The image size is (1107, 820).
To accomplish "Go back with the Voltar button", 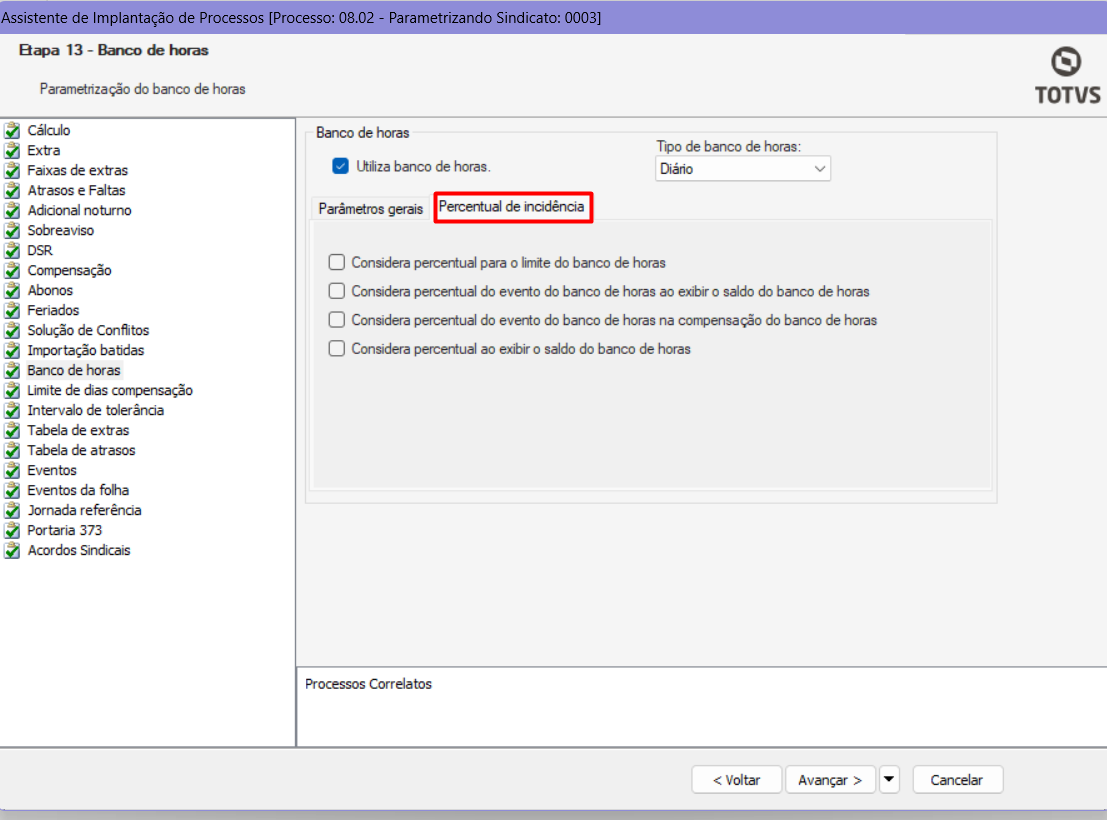I will point(736,780).
